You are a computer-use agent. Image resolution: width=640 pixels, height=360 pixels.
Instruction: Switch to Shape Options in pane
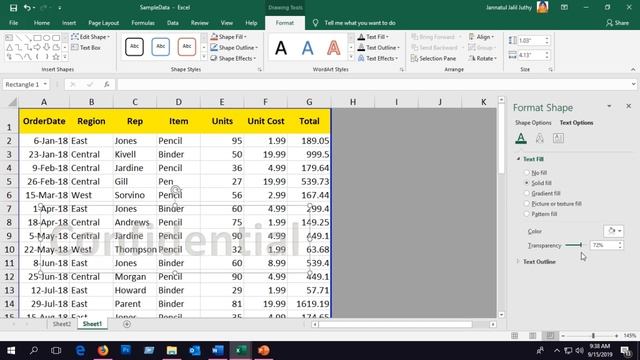pyautogui.click(x=533, y=122)
